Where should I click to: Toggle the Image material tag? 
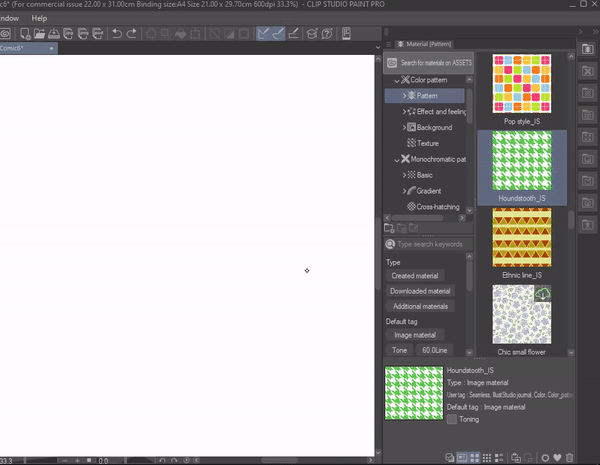pyautogui.click(x=415, y=335)
